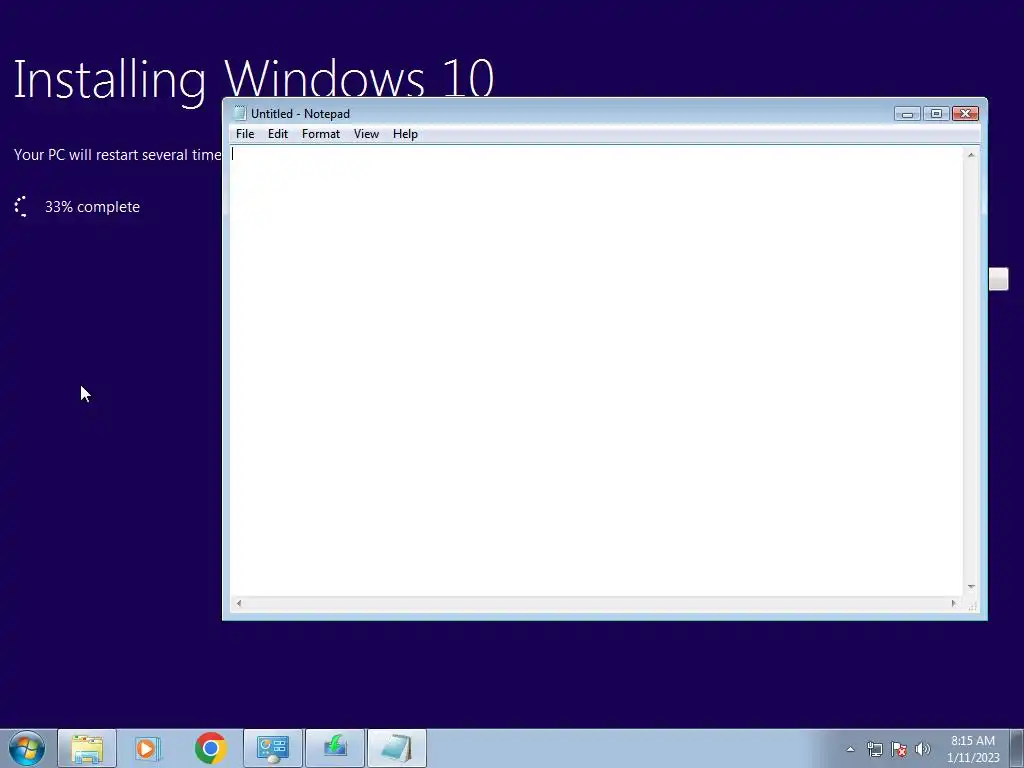Open the Windows Start menu orb
The image size is (1024, 768).
(27, 748)
